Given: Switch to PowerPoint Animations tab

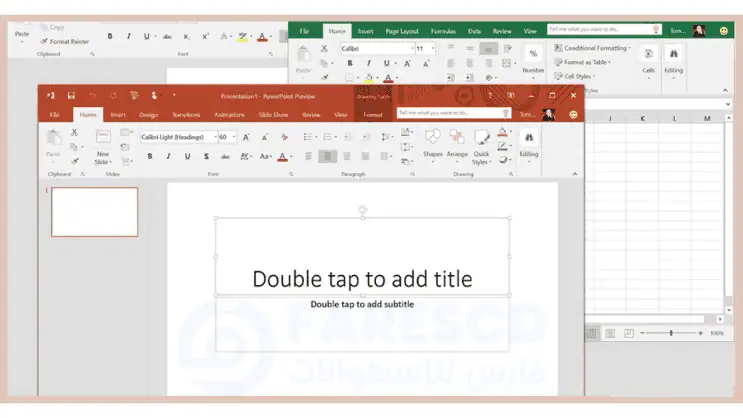Looking at the screenshot, I should (x=229, y=115).
